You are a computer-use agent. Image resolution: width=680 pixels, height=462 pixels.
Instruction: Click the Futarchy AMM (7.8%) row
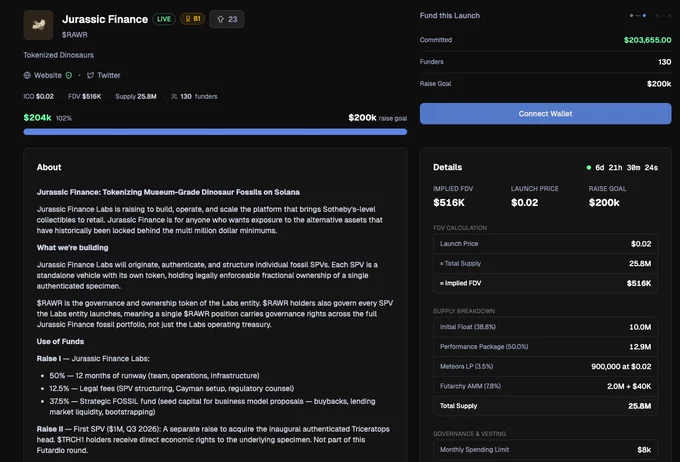point(545,386)
